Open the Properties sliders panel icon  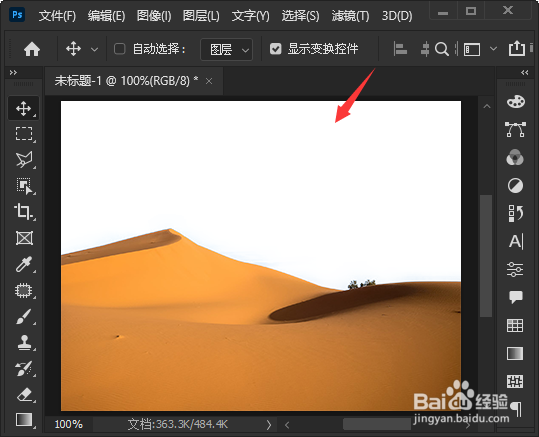tap(515, 269)
